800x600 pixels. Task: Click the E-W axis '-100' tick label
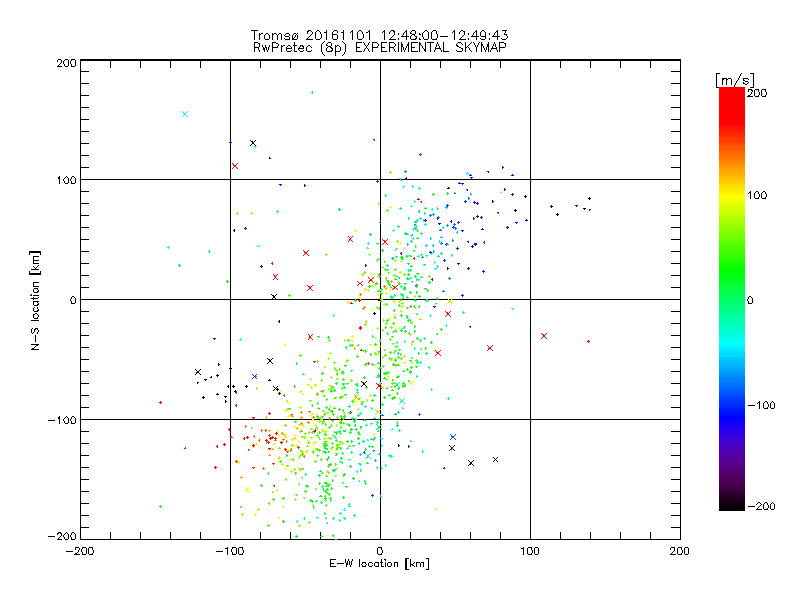coord(230,552)
